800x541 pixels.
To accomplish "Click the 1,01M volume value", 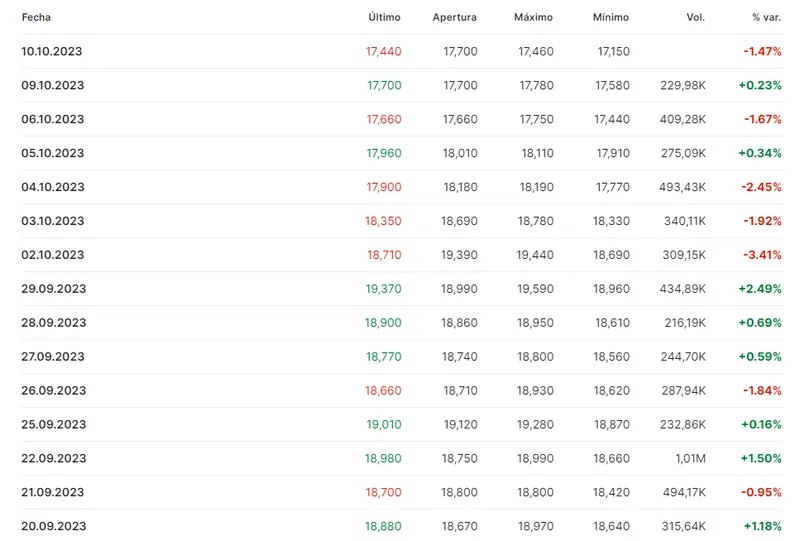I will click(x=689, y=458).
